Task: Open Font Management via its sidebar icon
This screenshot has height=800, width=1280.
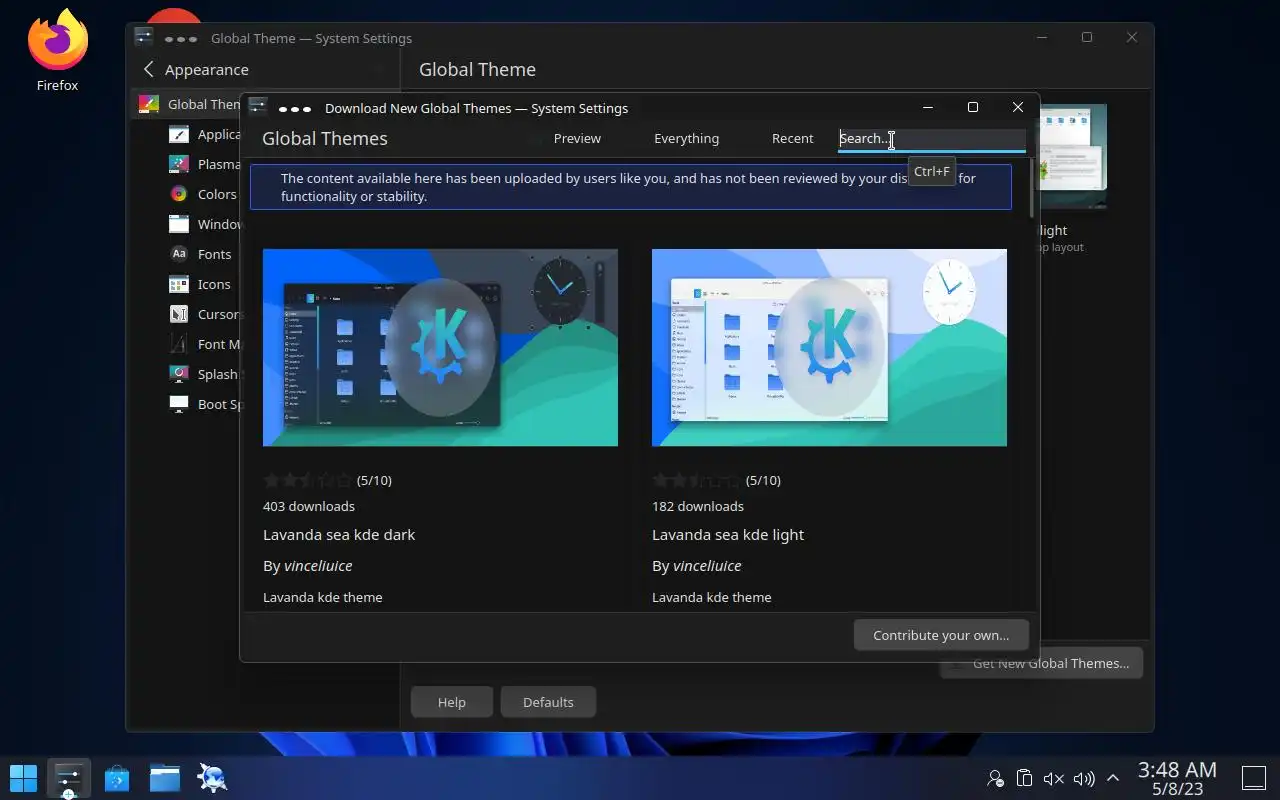Action: (179, 344)
